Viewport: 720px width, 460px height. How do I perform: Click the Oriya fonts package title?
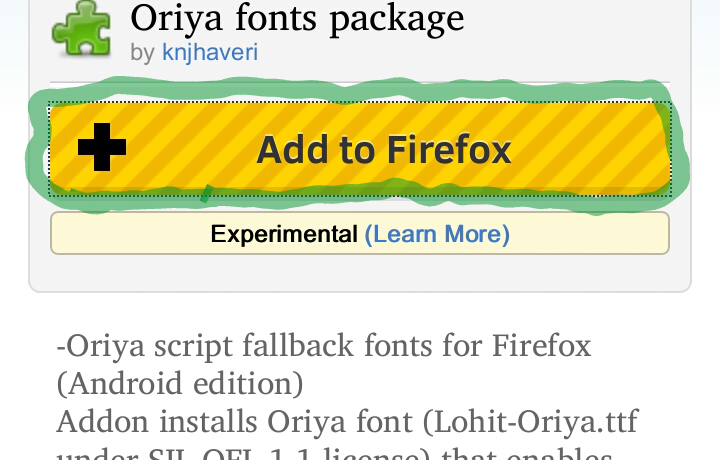pyautogui.click(x=297, y=17)
